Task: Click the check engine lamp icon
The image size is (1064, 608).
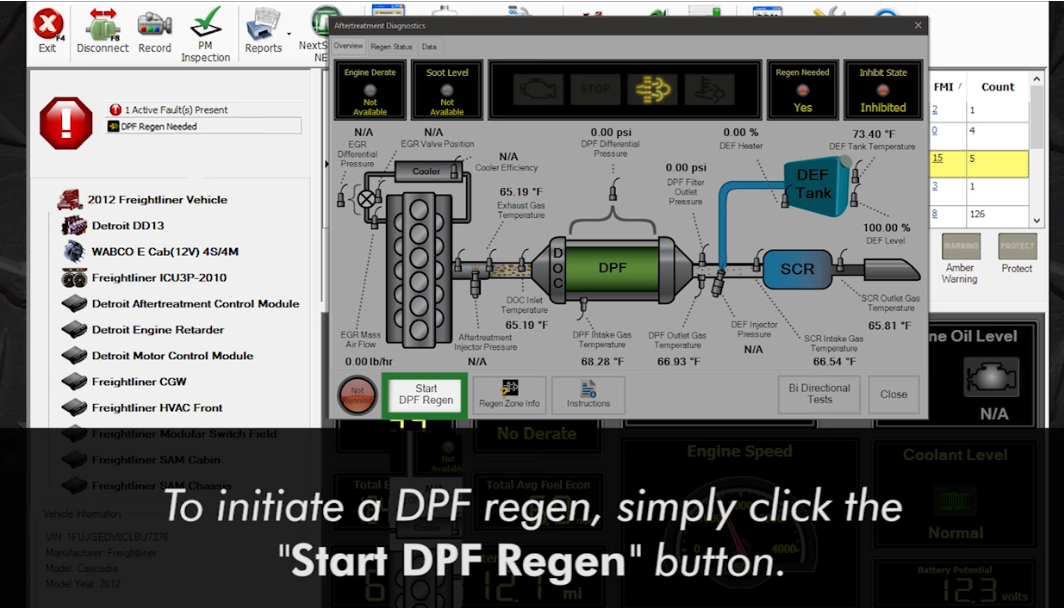Action: (538, 89)
